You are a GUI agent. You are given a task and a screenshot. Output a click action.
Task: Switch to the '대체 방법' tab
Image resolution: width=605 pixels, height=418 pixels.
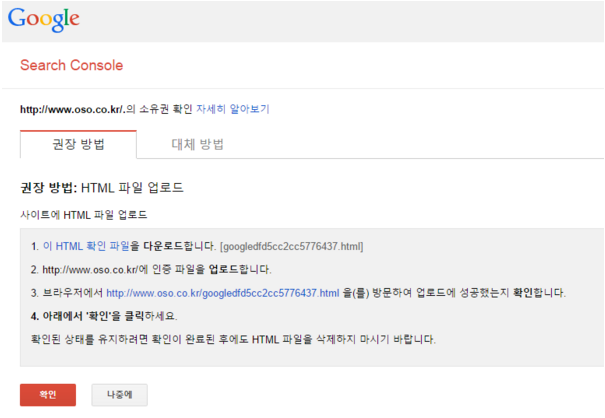pos(198,144)
